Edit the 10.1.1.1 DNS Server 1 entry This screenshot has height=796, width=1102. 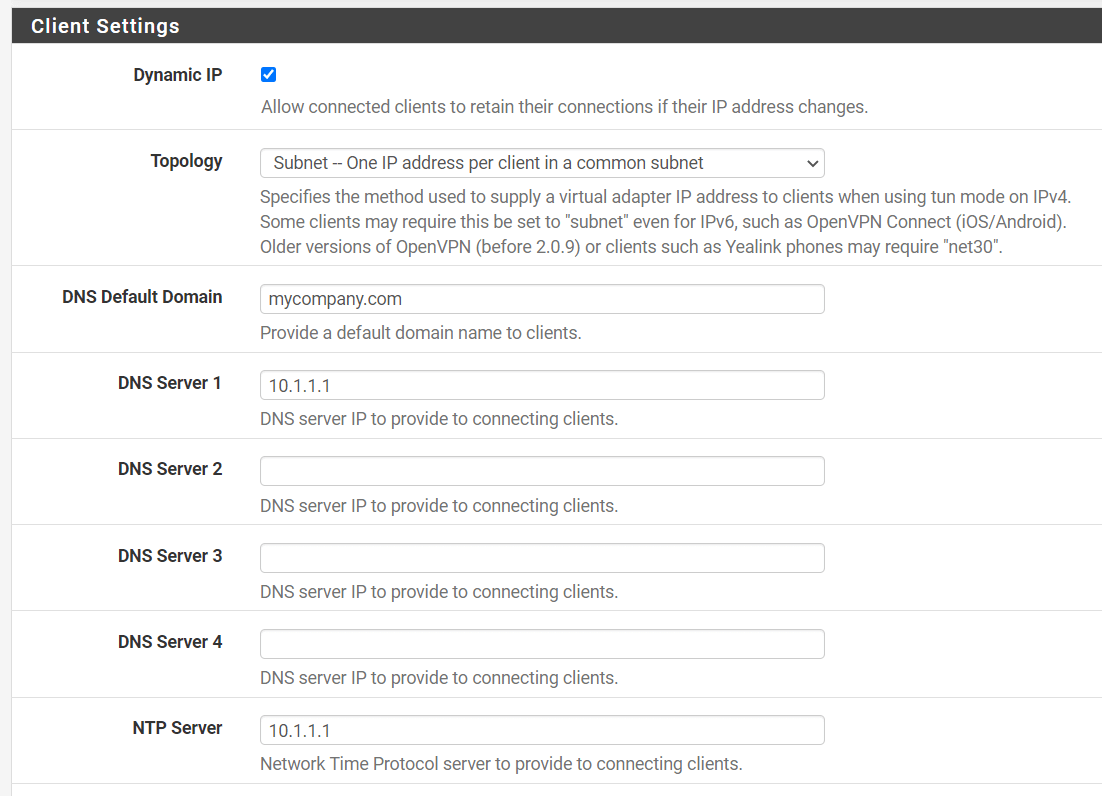(x=541, y=384)
